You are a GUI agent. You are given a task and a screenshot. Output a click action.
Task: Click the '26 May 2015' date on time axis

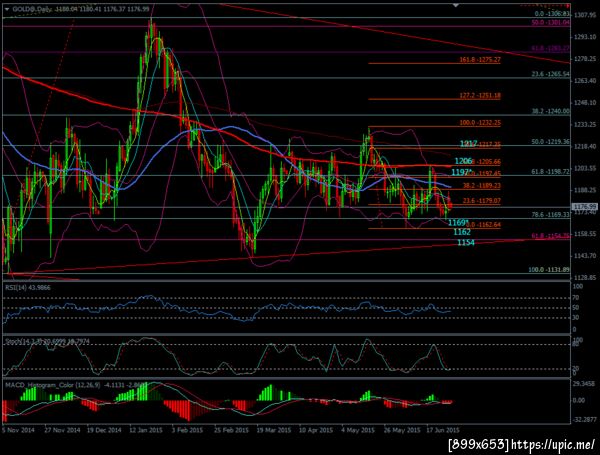[400, 430]
